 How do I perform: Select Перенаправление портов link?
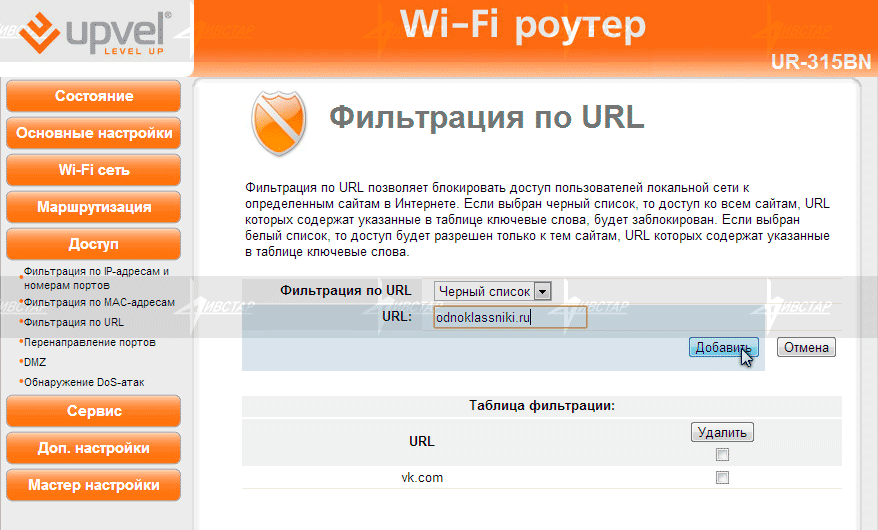point(89,342)
